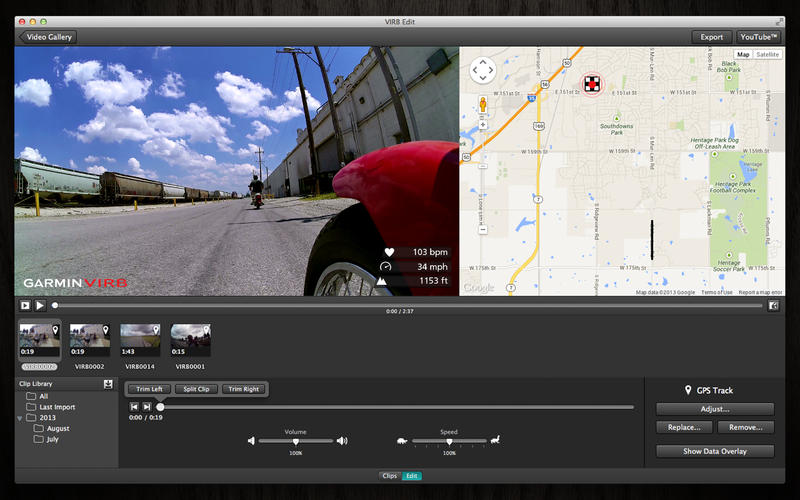800x500 pixels.
Task: Click the Replace... GPS track button
Action: 684,427
